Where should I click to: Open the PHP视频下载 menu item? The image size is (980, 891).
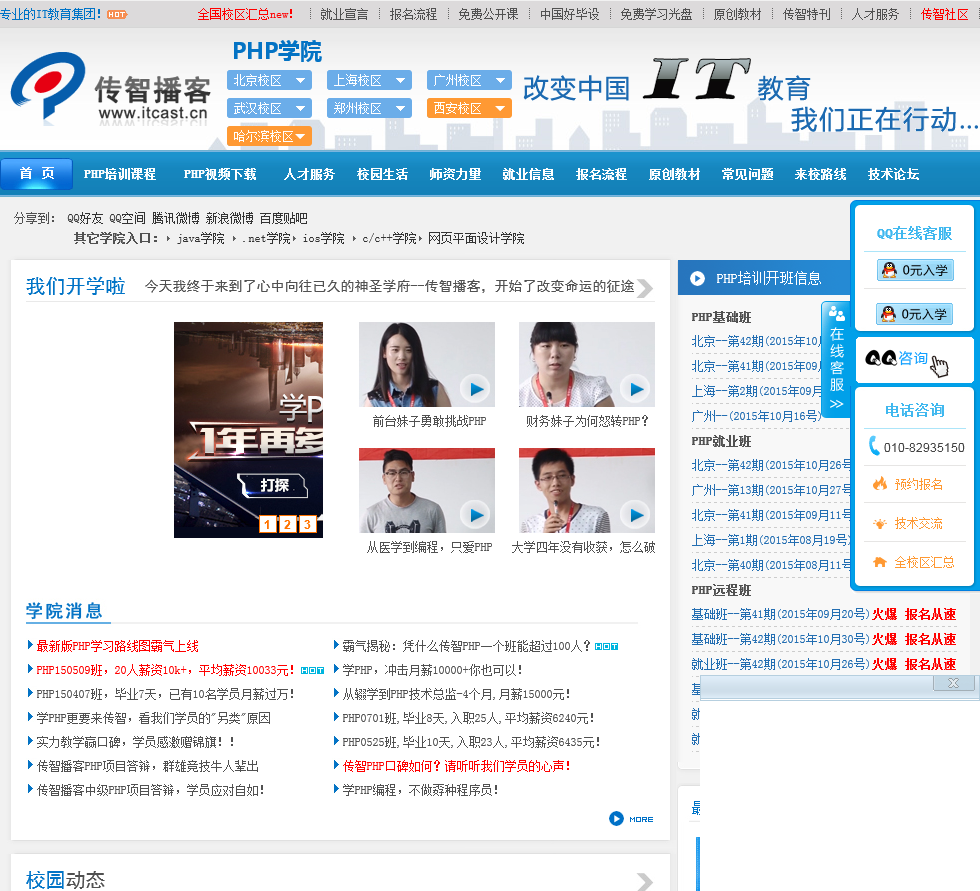click(220, 174)
